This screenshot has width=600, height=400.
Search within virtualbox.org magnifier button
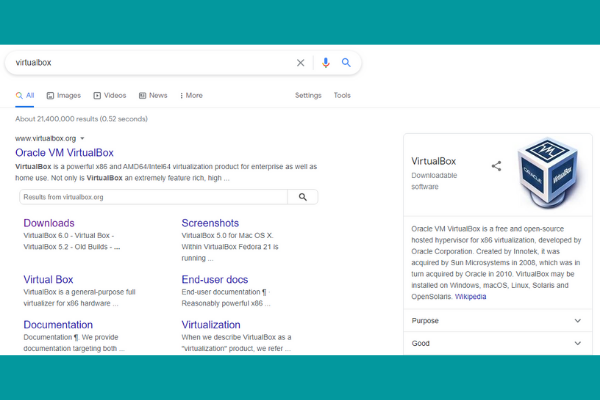303,197
